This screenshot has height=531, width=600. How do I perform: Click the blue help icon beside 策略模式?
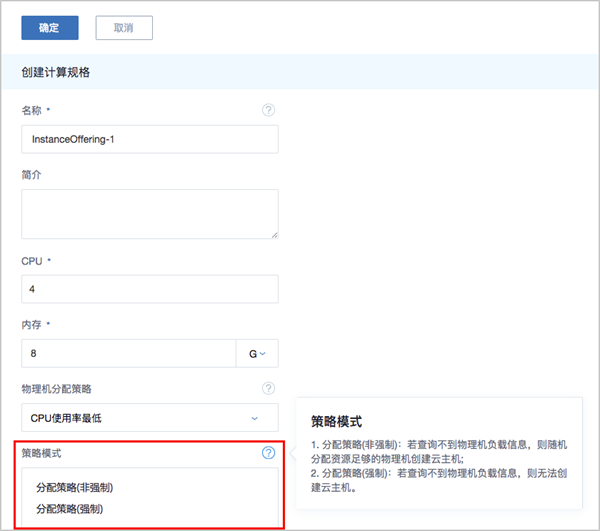pos(268,453)
